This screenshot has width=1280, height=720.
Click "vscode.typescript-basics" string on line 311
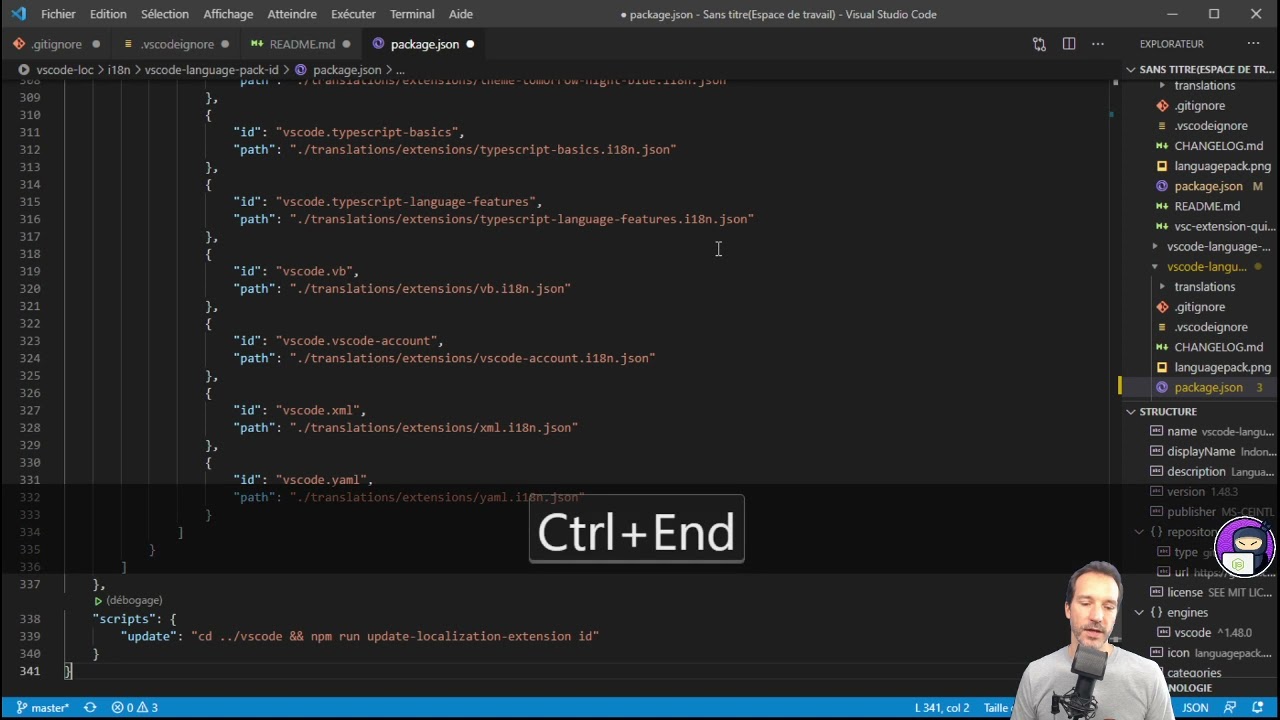tap(366, 132)
